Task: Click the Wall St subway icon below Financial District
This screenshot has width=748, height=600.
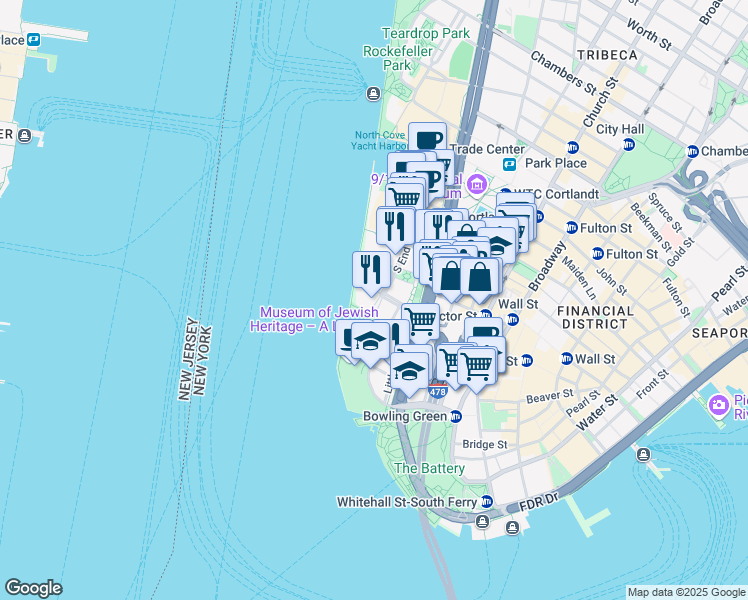Action: (566, 359)
